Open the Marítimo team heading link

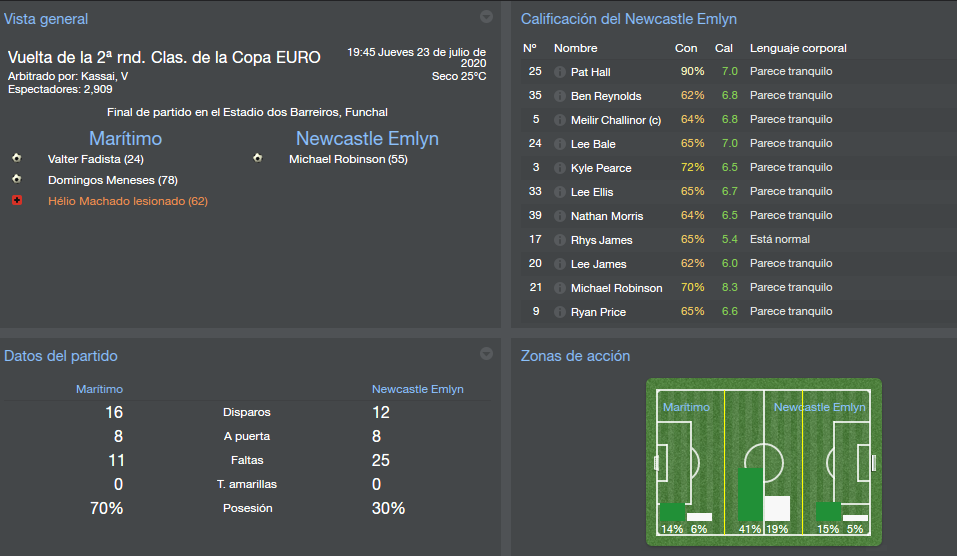point(125,138)
